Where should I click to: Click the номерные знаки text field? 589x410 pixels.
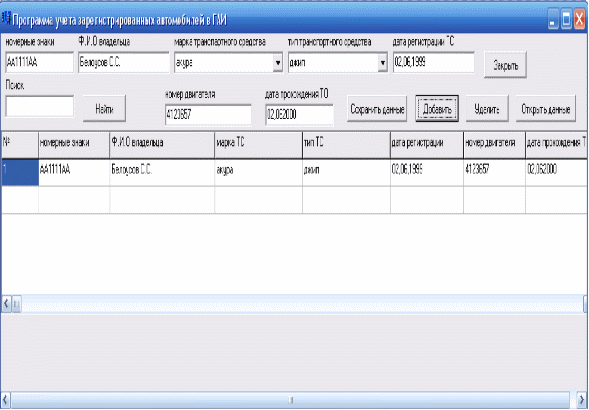[39, 62]
